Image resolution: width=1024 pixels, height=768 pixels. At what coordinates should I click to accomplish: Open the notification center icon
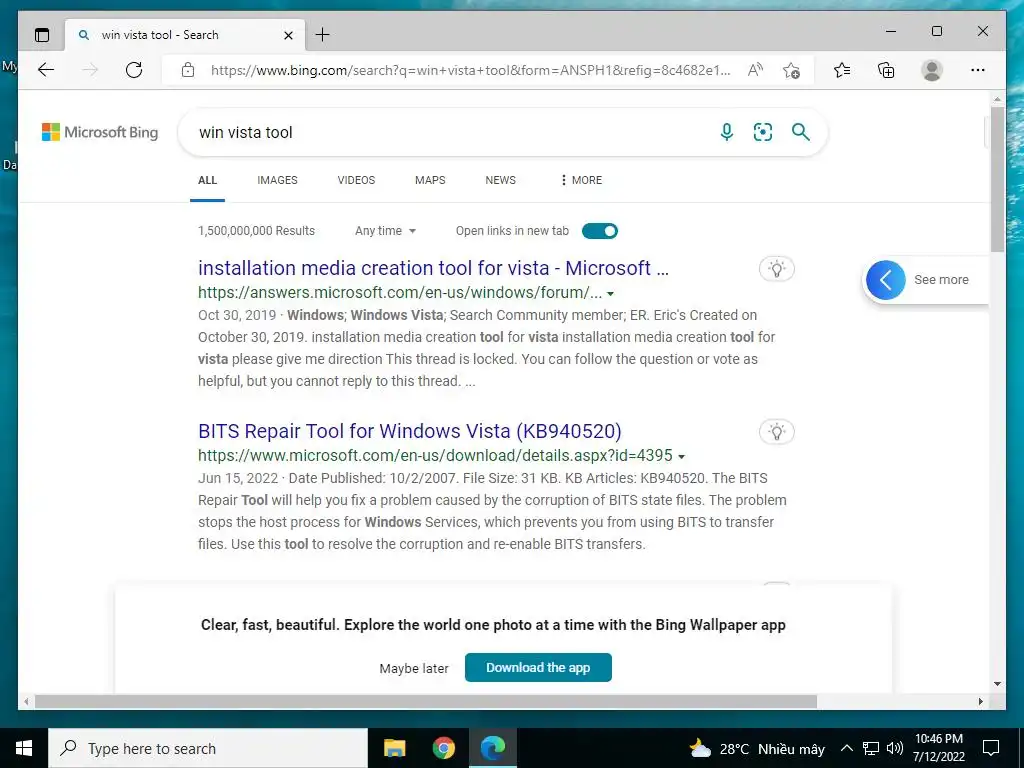[991, 748]
